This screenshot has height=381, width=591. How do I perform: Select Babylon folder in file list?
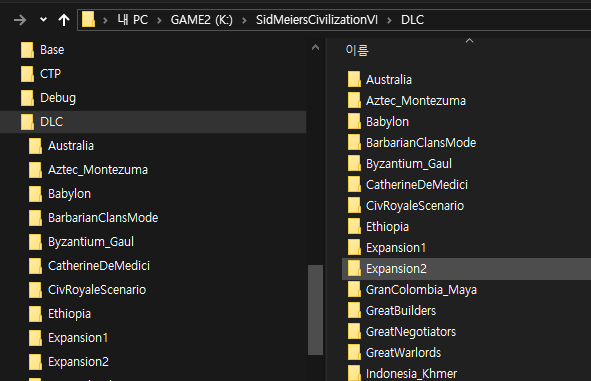point(387,122)
